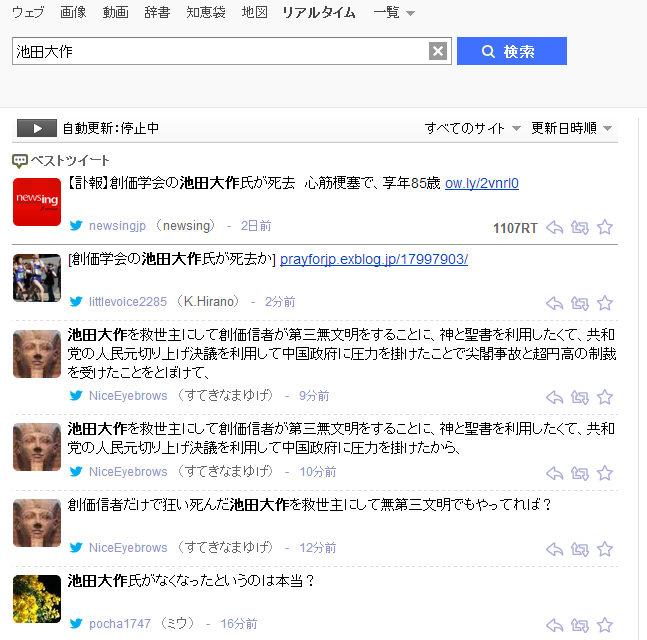
Task: Switch to the 画像 tab
Action: [x=73, y=12]
